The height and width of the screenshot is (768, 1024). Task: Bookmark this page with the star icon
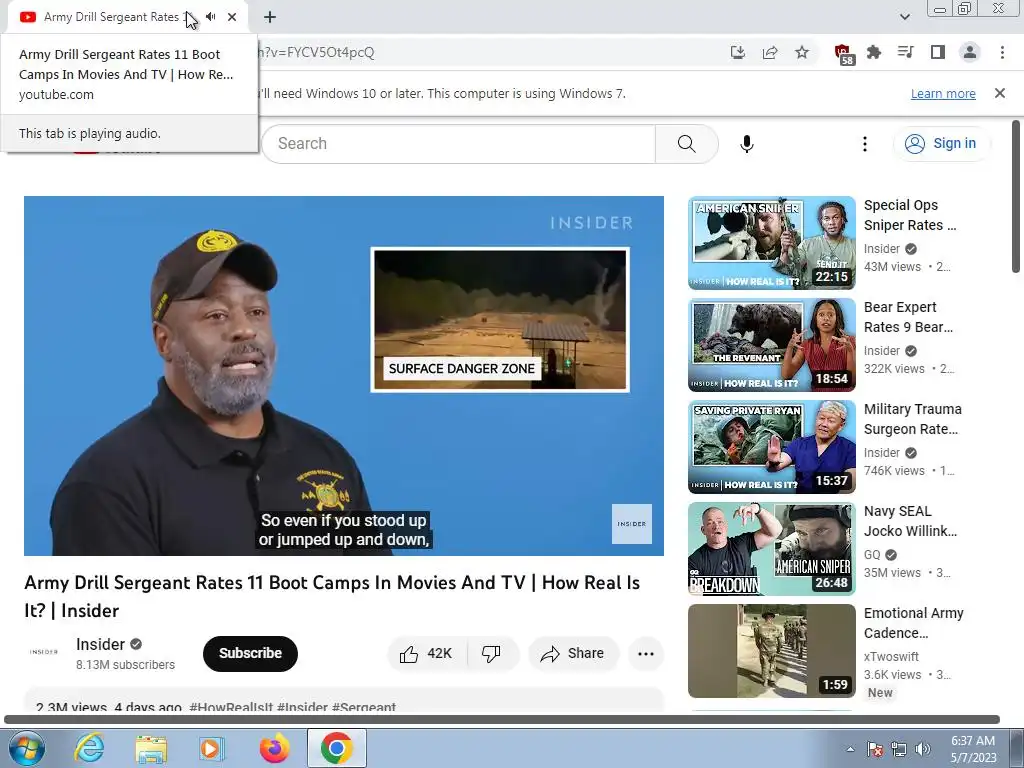[802, 52]
